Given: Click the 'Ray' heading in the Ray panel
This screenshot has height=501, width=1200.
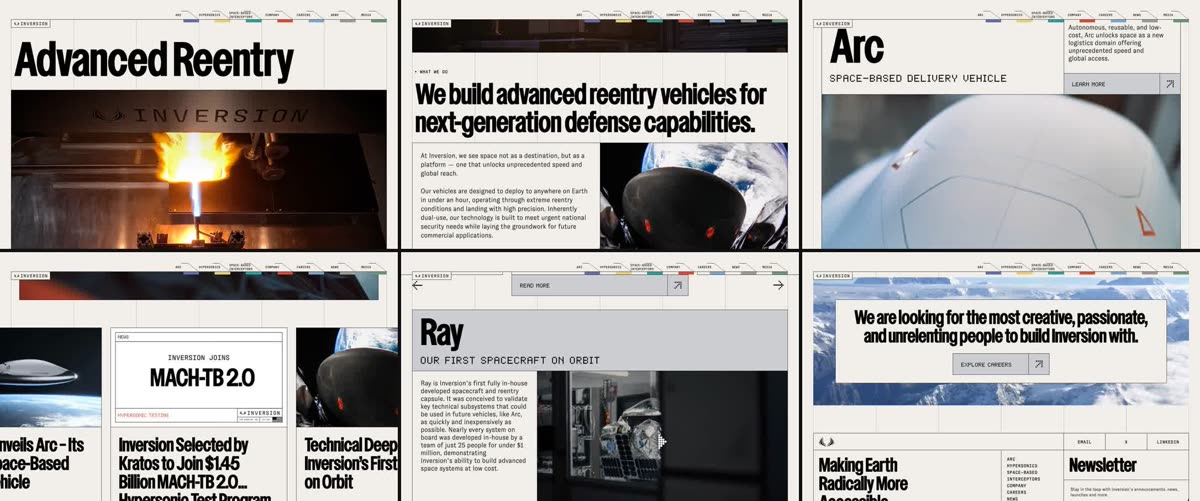Looking at the screenshot, I should pyautogui.click(x=441, y=332).
